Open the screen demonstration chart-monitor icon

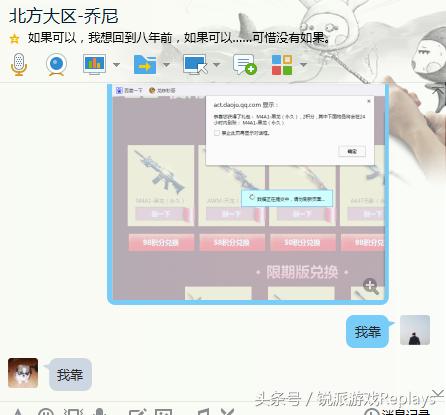click(x=95, y=64)
